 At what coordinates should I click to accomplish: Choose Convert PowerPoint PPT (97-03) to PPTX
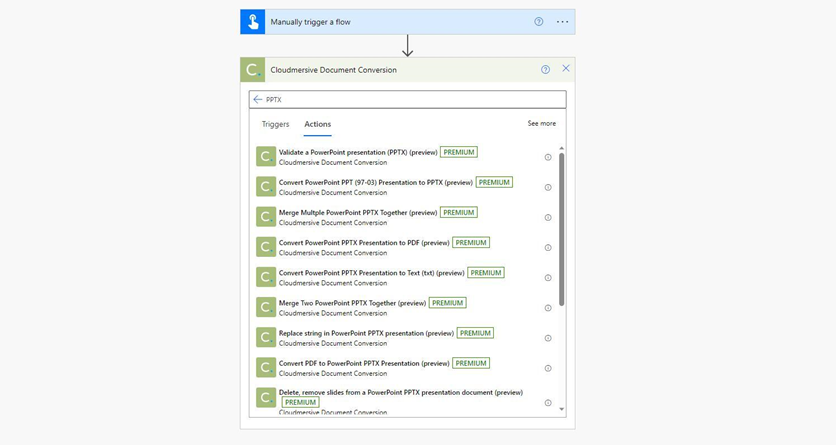click(x=375, y=183)
